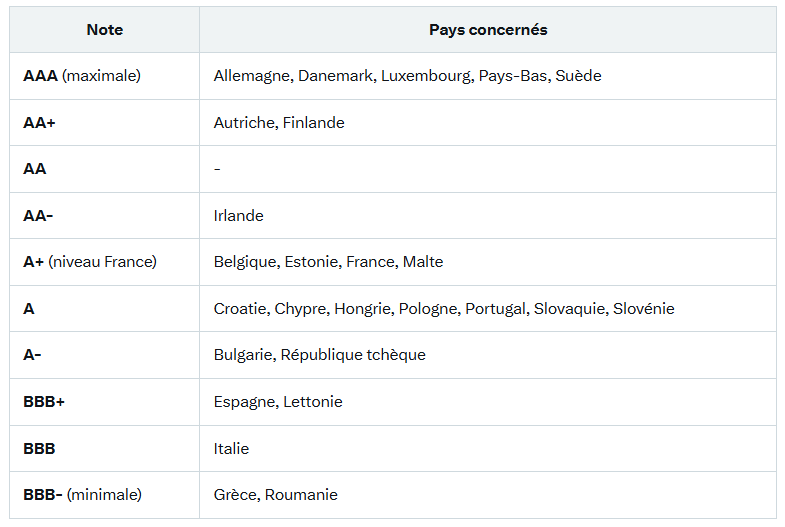Click the Pays concernés column header
785x527 pixels.
488,30
